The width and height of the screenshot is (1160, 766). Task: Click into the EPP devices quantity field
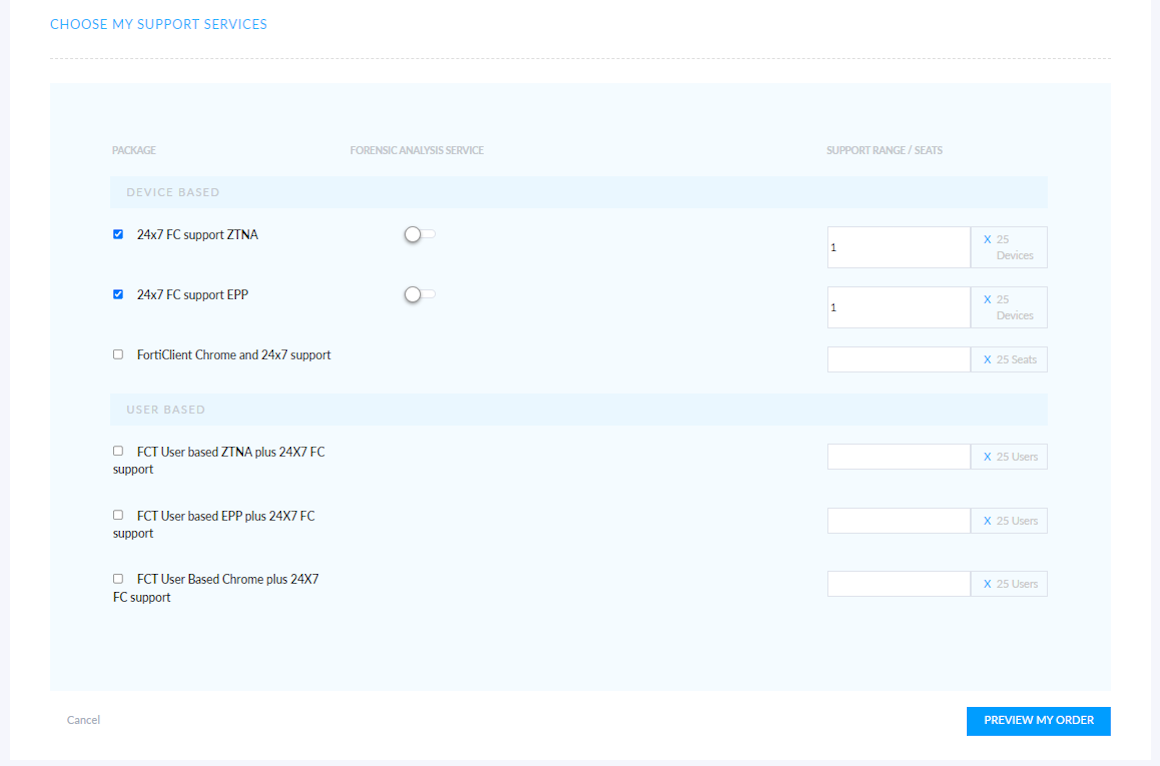[897, 307]
